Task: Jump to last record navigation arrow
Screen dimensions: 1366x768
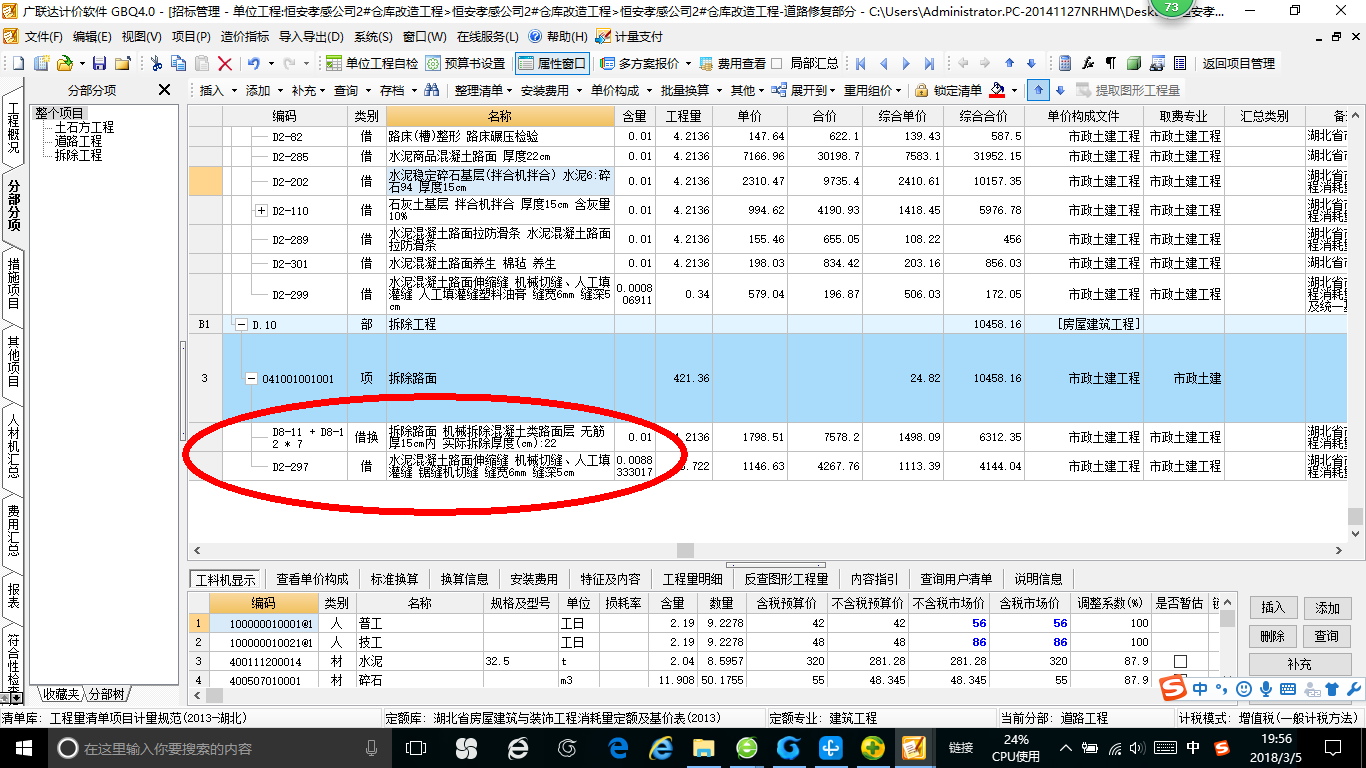Action: [x=930, y=63]
